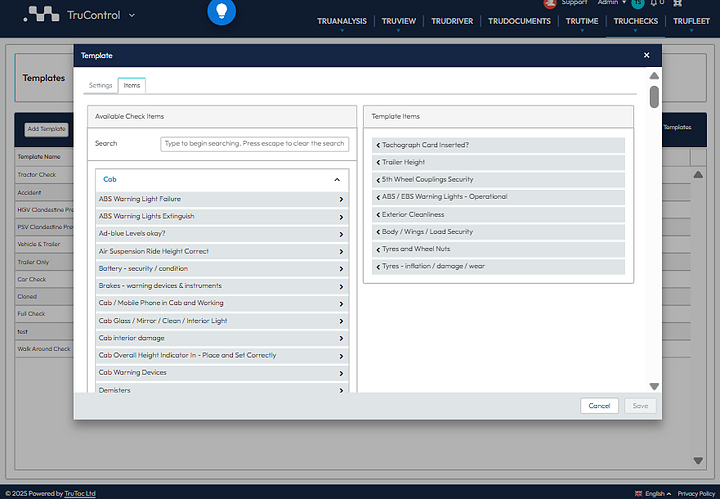Screen dimensions: 720x499
Task: Add 'ABS Warning Light Failure' with its arrow
Action: (341, 199)
